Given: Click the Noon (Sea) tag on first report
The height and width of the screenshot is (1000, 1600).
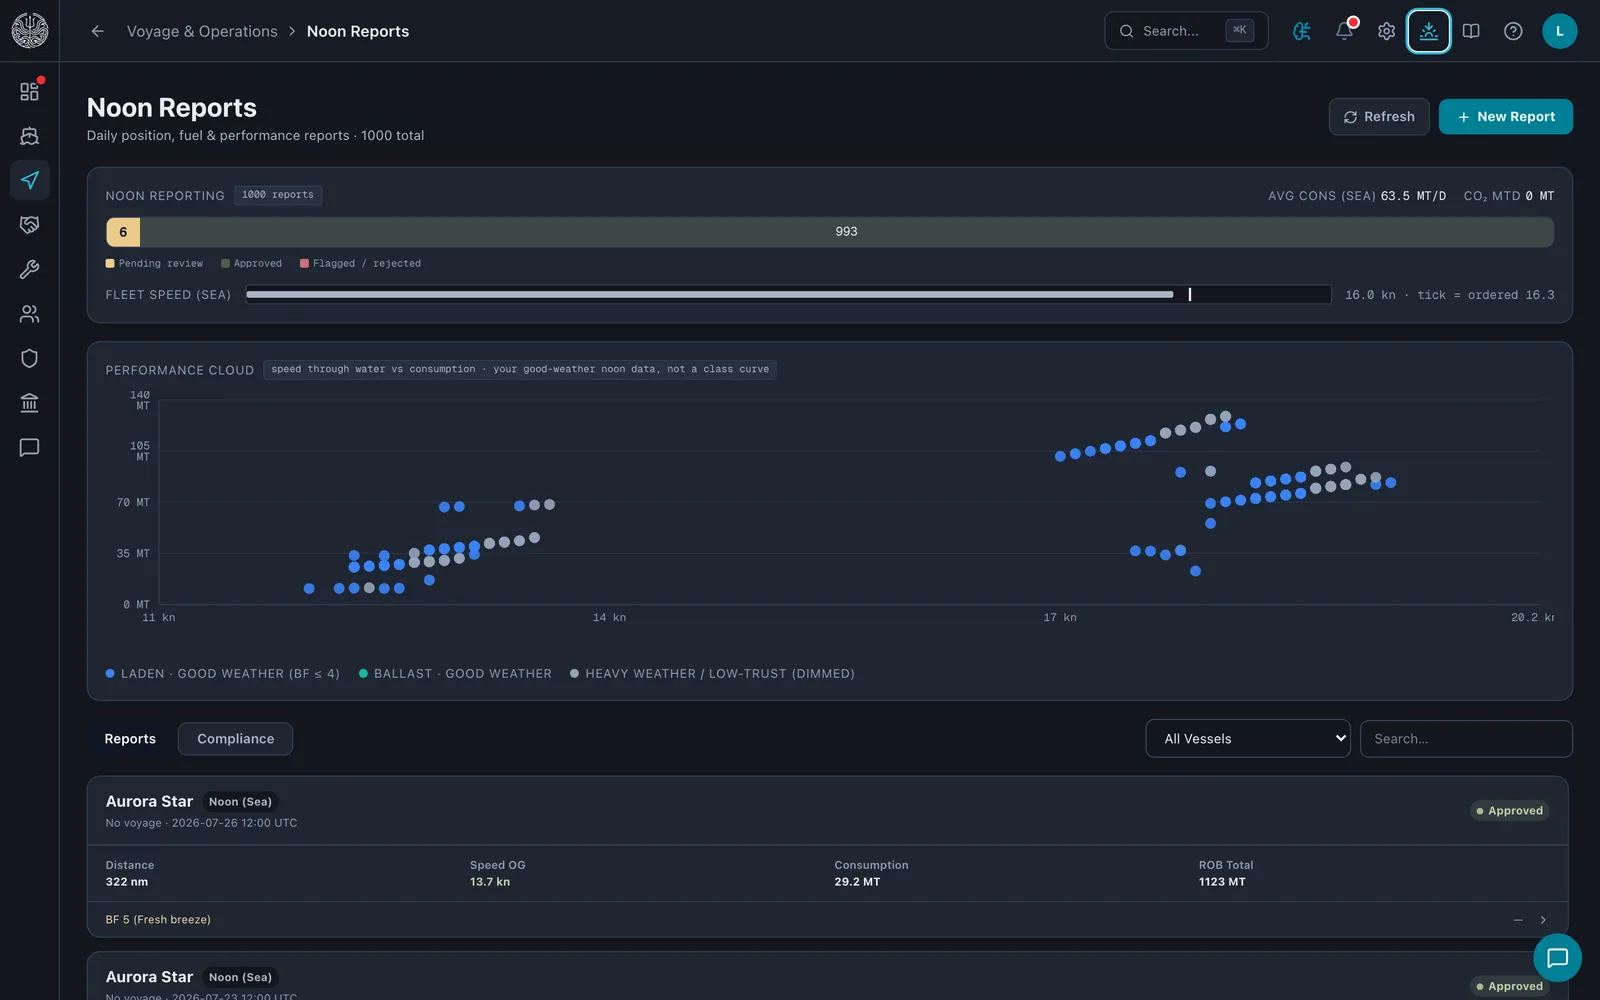Looking at the screenshot, I should click(240, 802).
